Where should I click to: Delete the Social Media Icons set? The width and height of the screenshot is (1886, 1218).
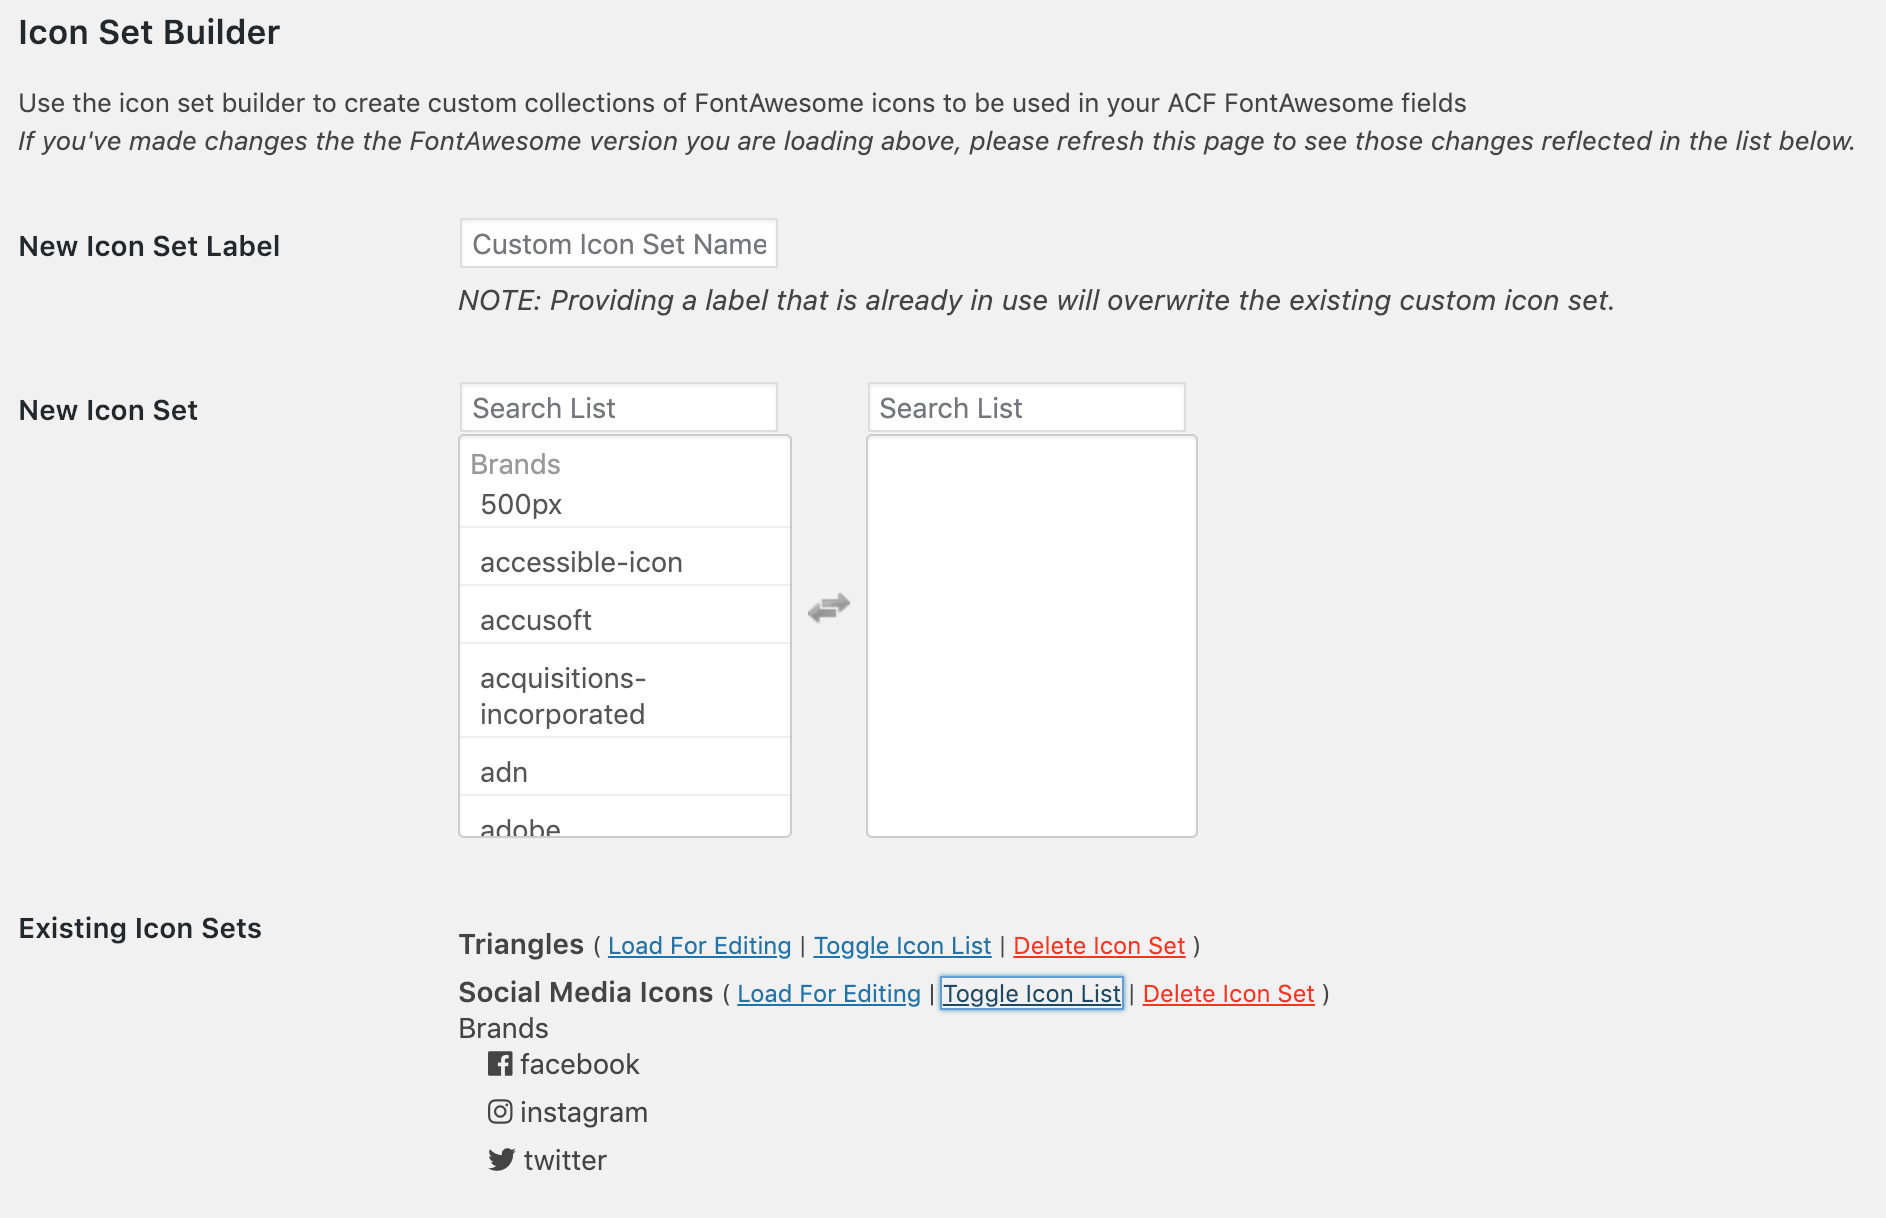pos(1228,993)
